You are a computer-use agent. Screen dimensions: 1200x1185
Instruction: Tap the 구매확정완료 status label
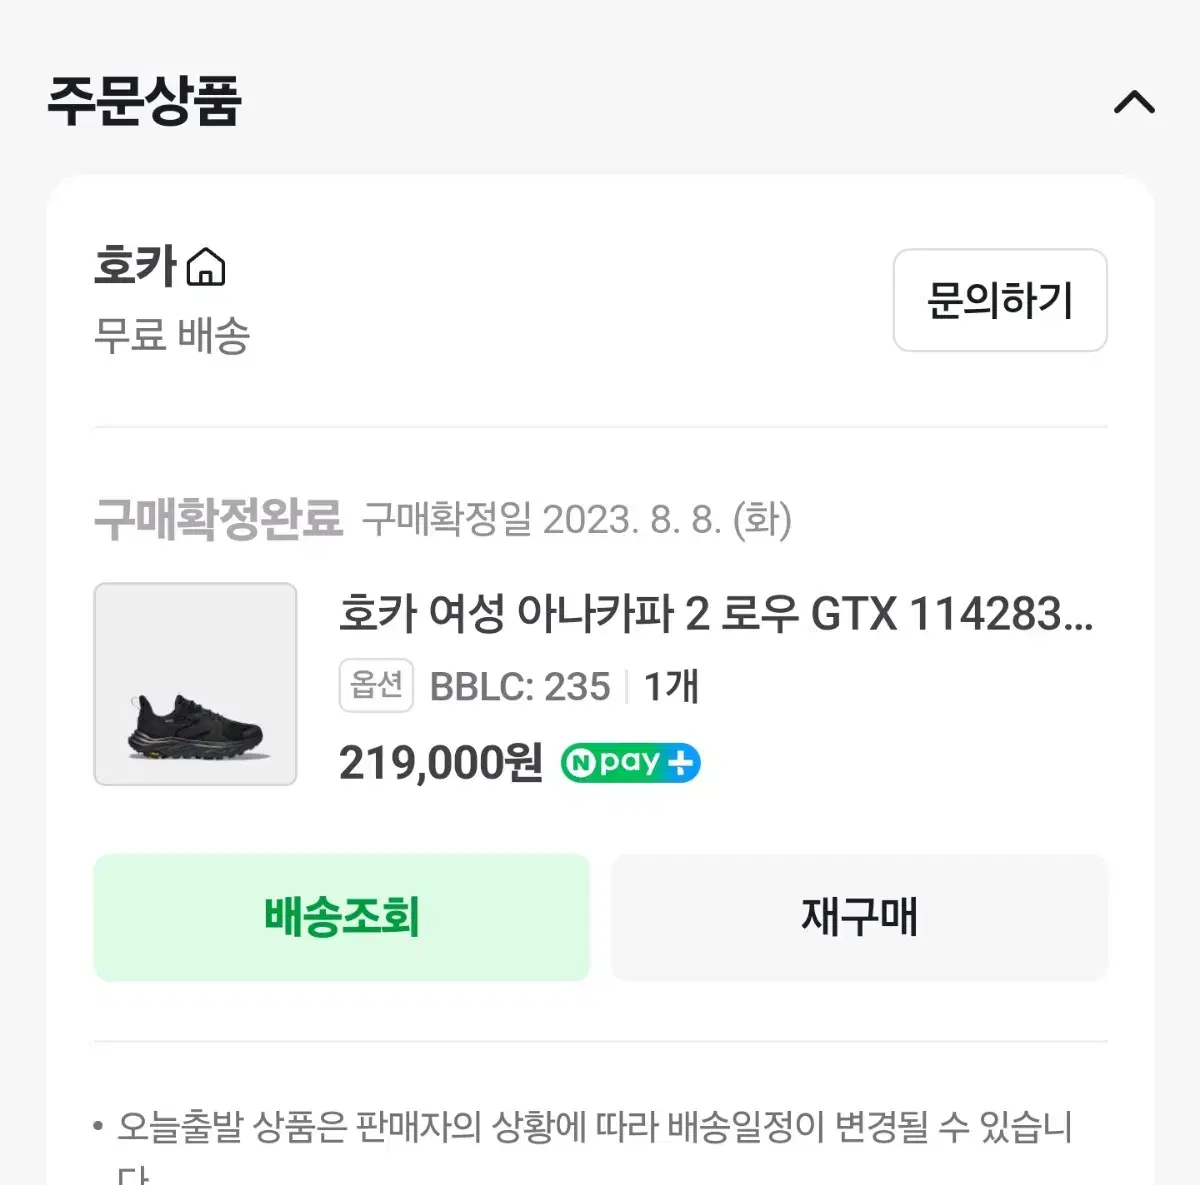(218, 519)
